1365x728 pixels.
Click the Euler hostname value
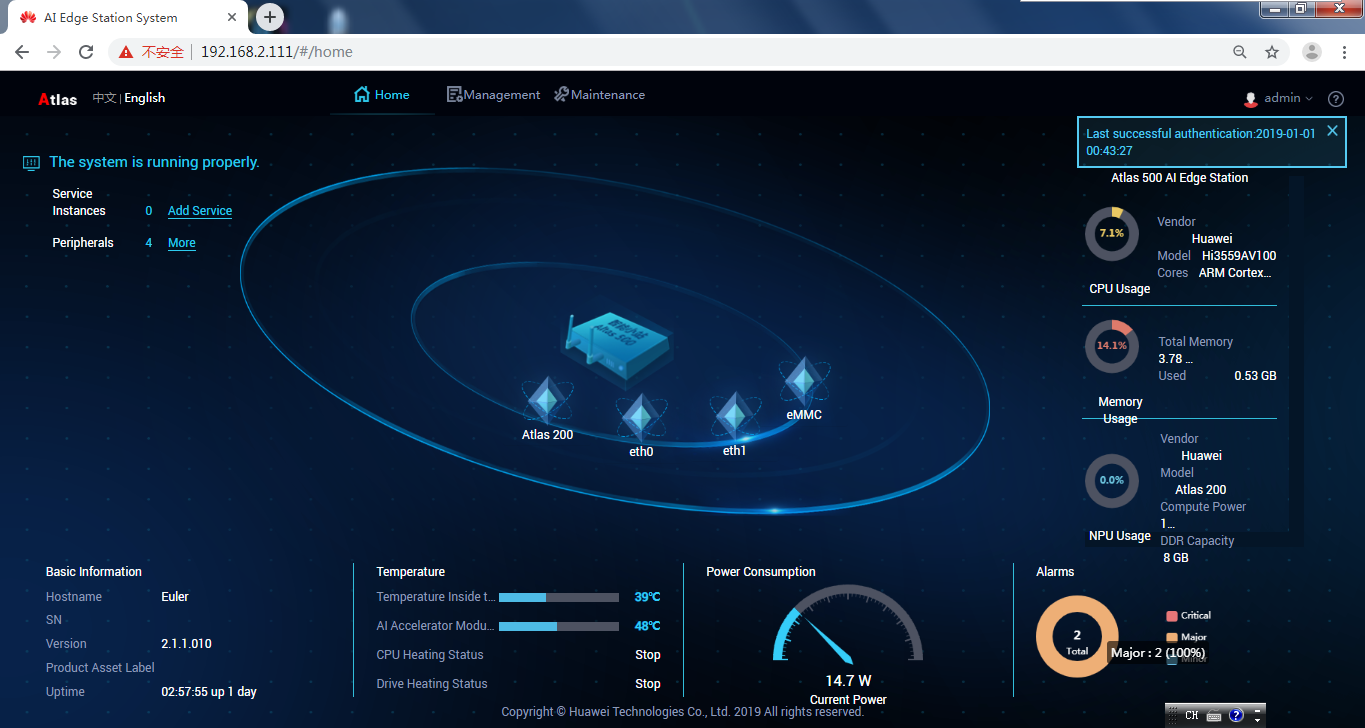175,597
